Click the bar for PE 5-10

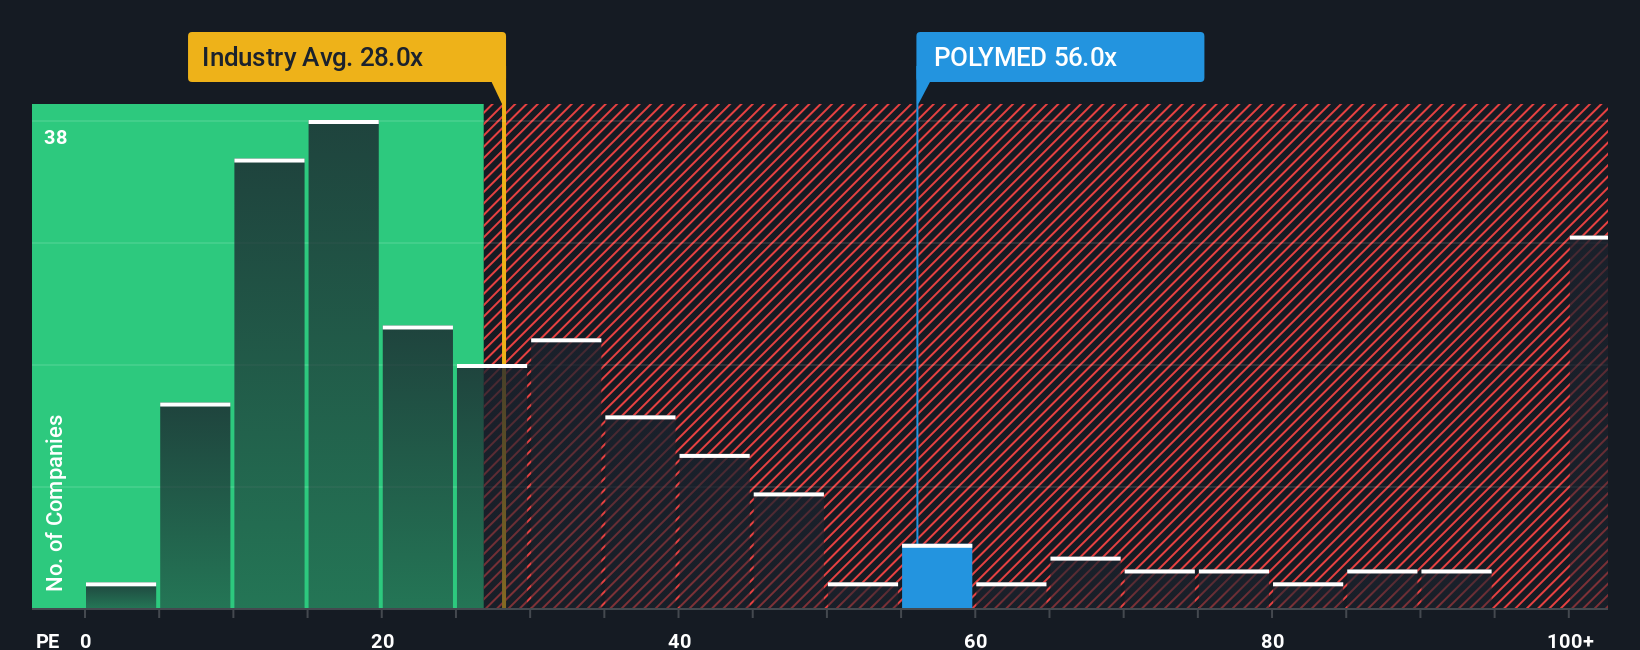point(195,505)
